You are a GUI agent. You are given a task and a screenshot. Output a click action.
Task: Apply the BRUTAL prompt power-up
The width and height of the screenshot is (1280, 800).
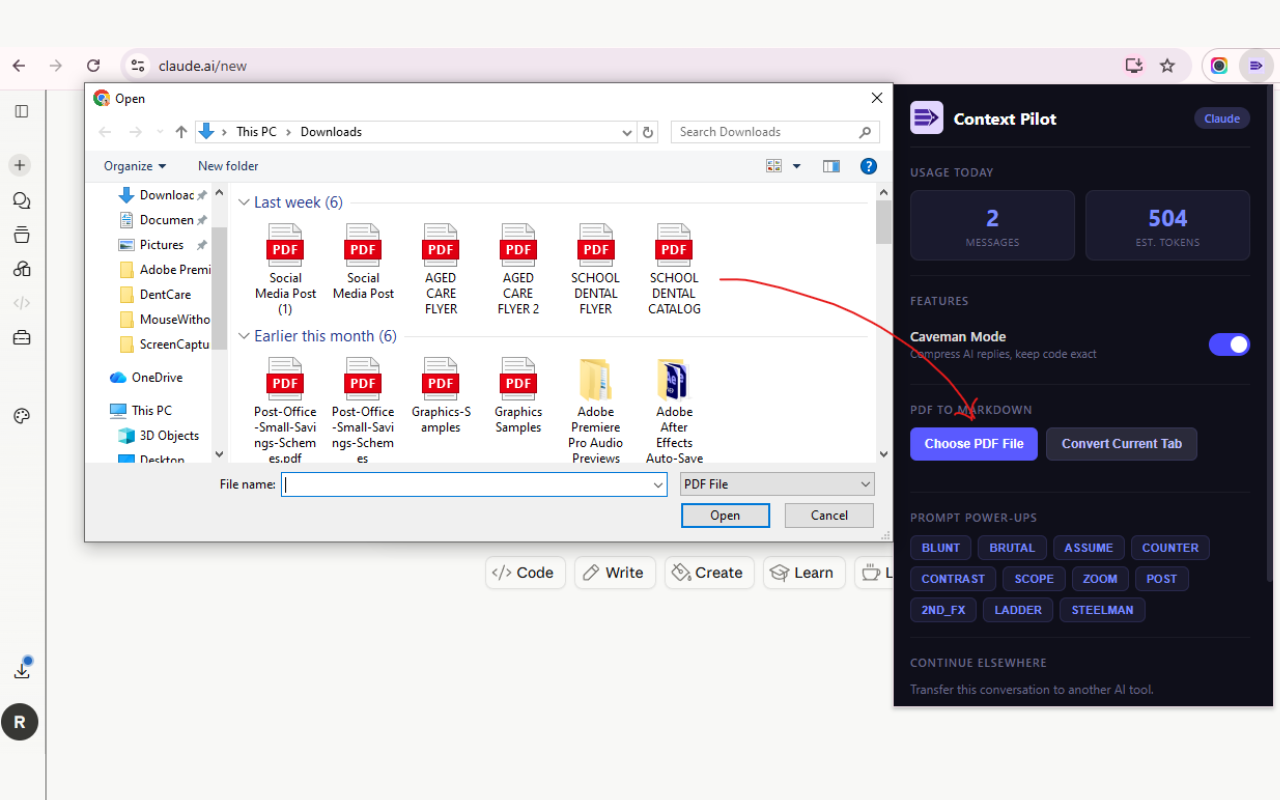(1013, 548)
